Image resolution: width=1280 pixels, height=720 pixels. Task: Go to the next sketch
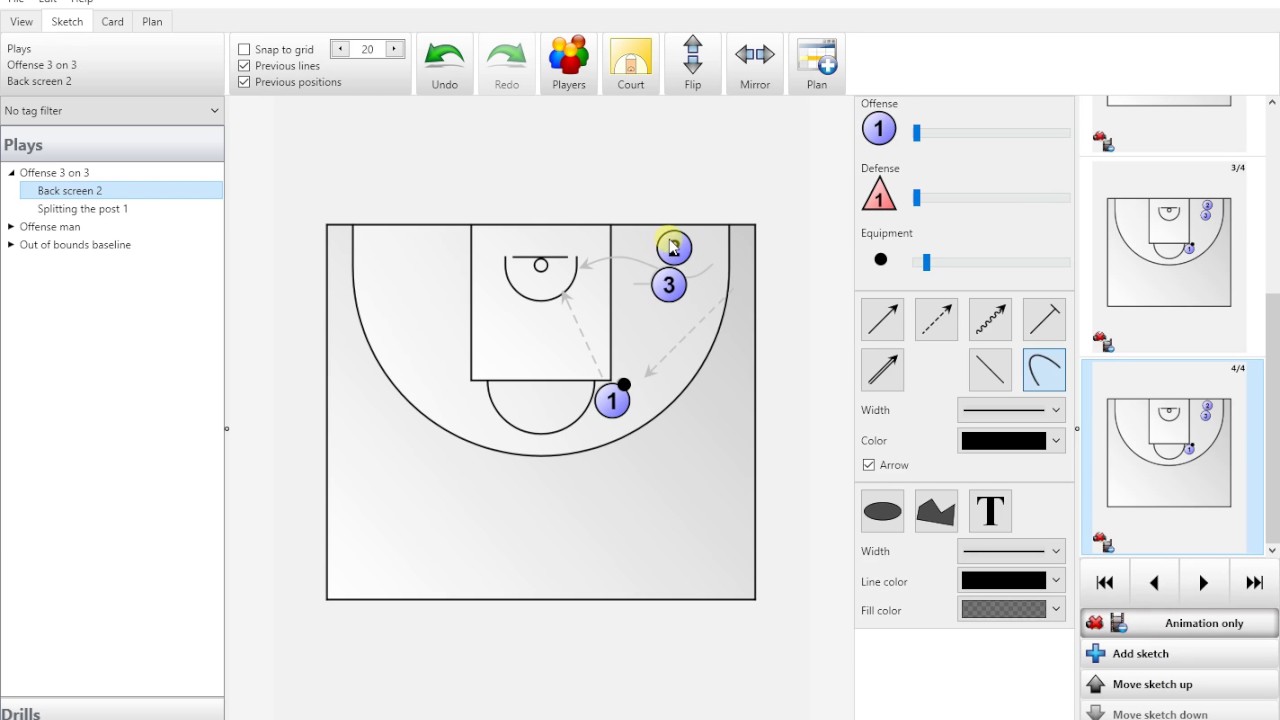[1204, 583]
